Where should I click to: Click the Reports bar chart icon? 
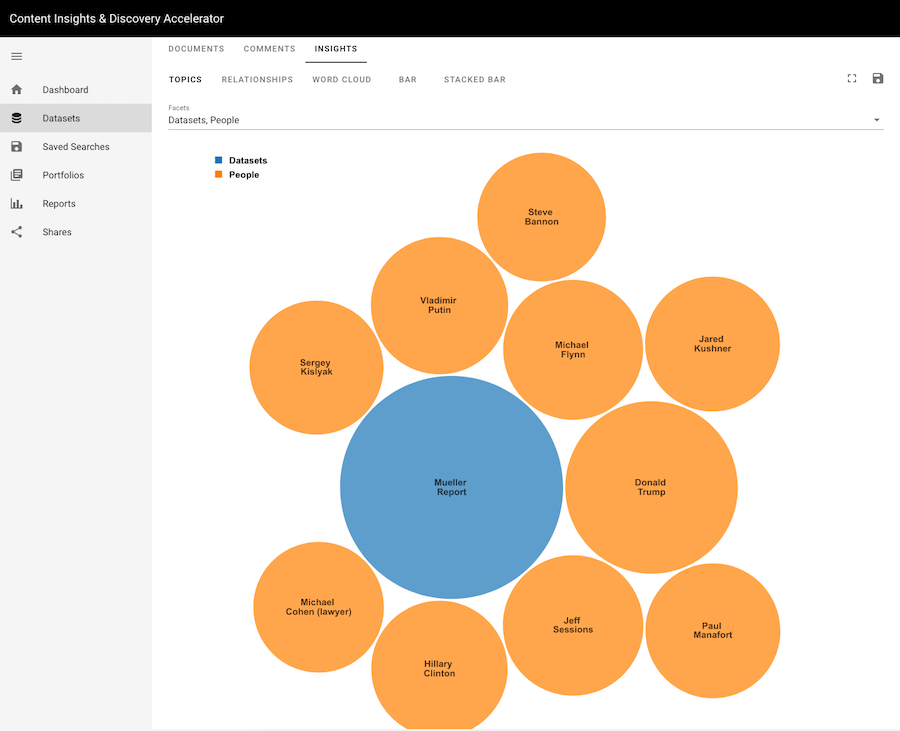tap(16, 204)
